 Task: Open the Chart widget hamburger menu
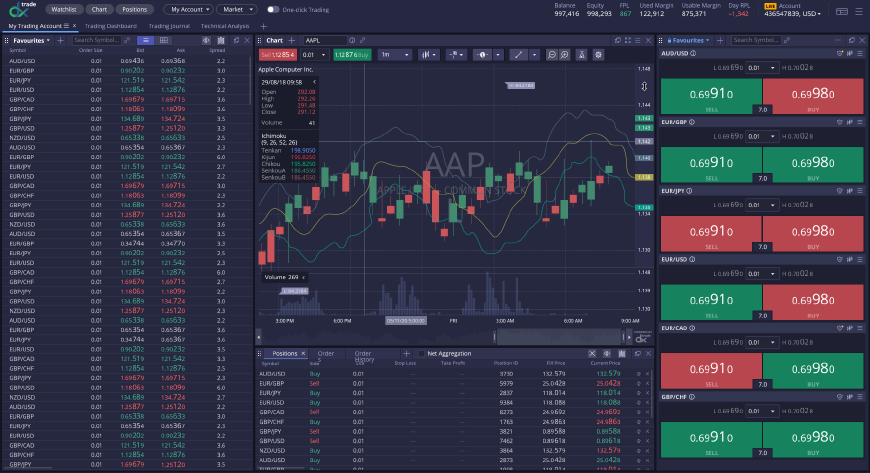click(x=638, y=41)
